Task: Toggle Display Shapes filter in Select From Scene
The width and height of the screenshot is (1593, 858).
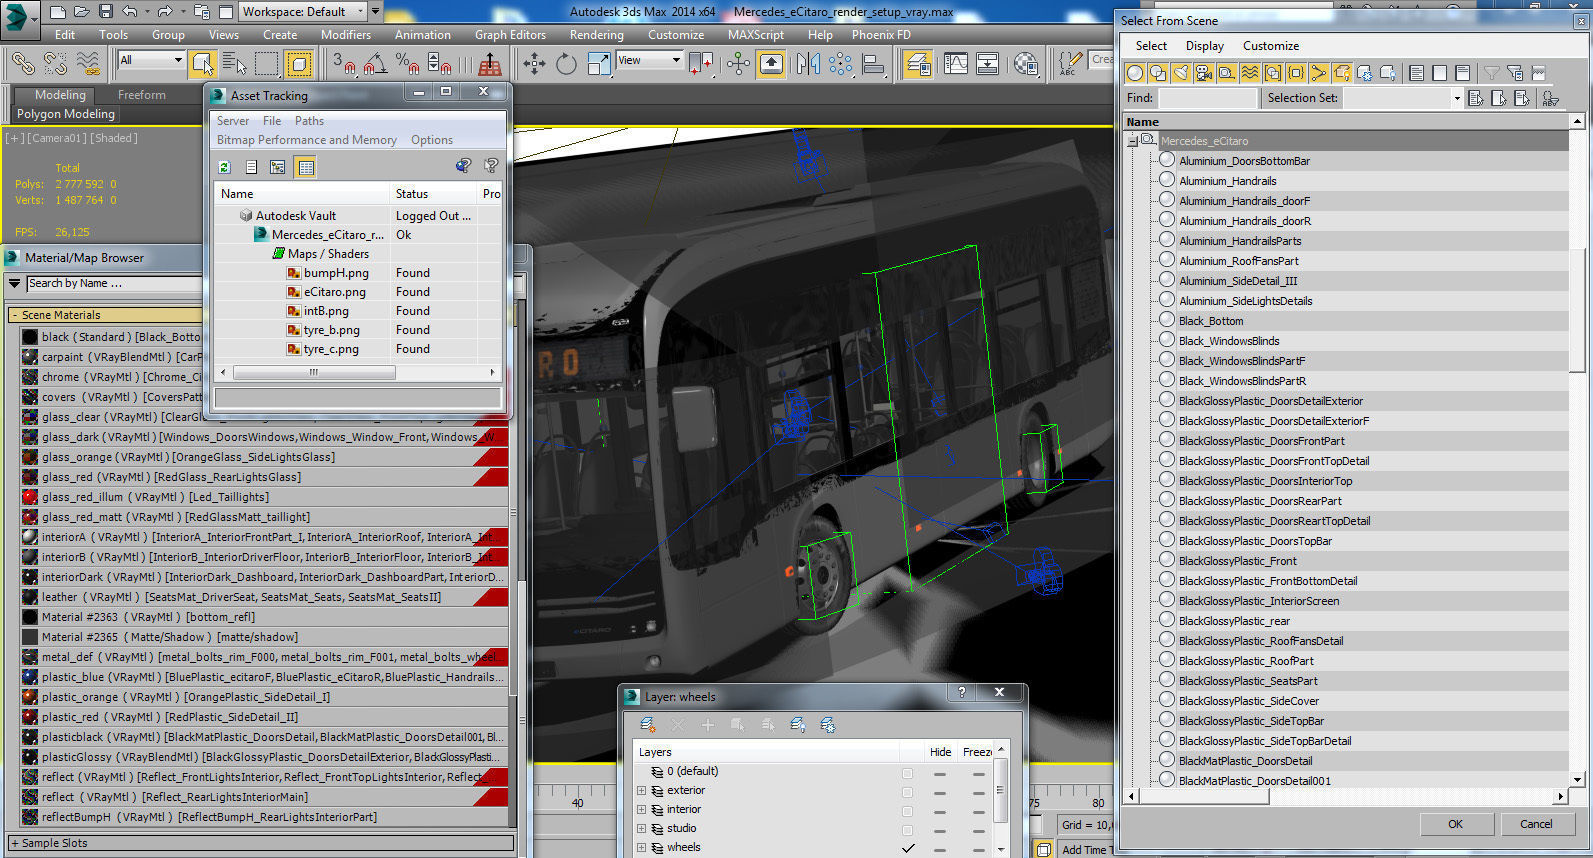Action: pyautogui.click(x=1157, y=73)
